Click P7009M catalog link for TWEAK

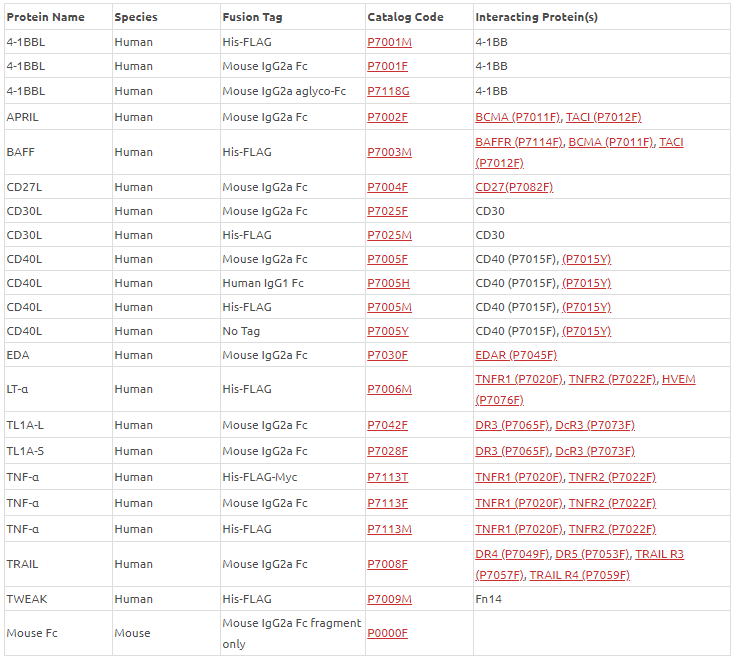pos(389,599)
